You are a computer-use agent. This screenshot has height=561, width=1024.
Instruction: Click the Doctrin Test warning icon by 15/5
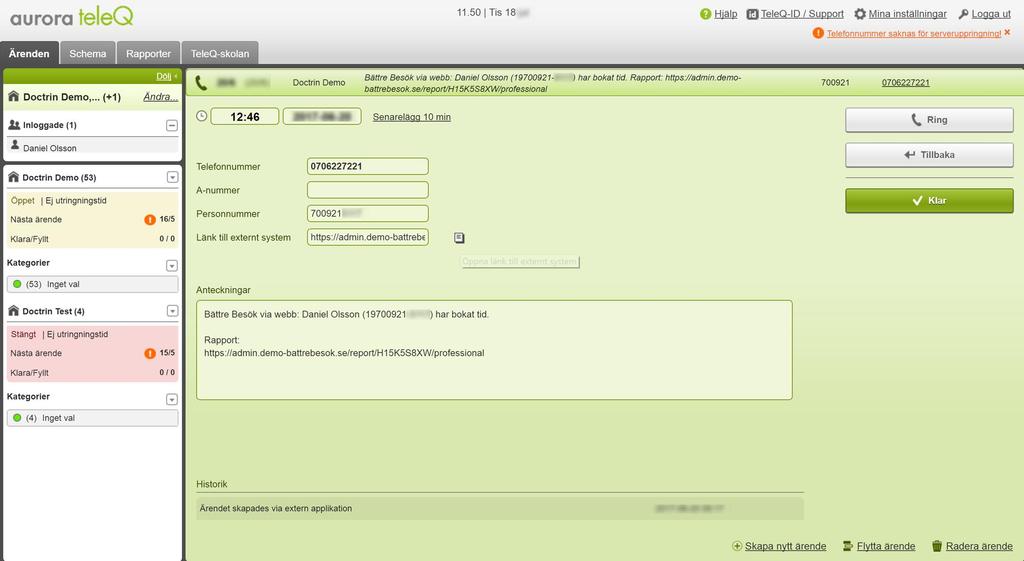click(x=150, y=353)
